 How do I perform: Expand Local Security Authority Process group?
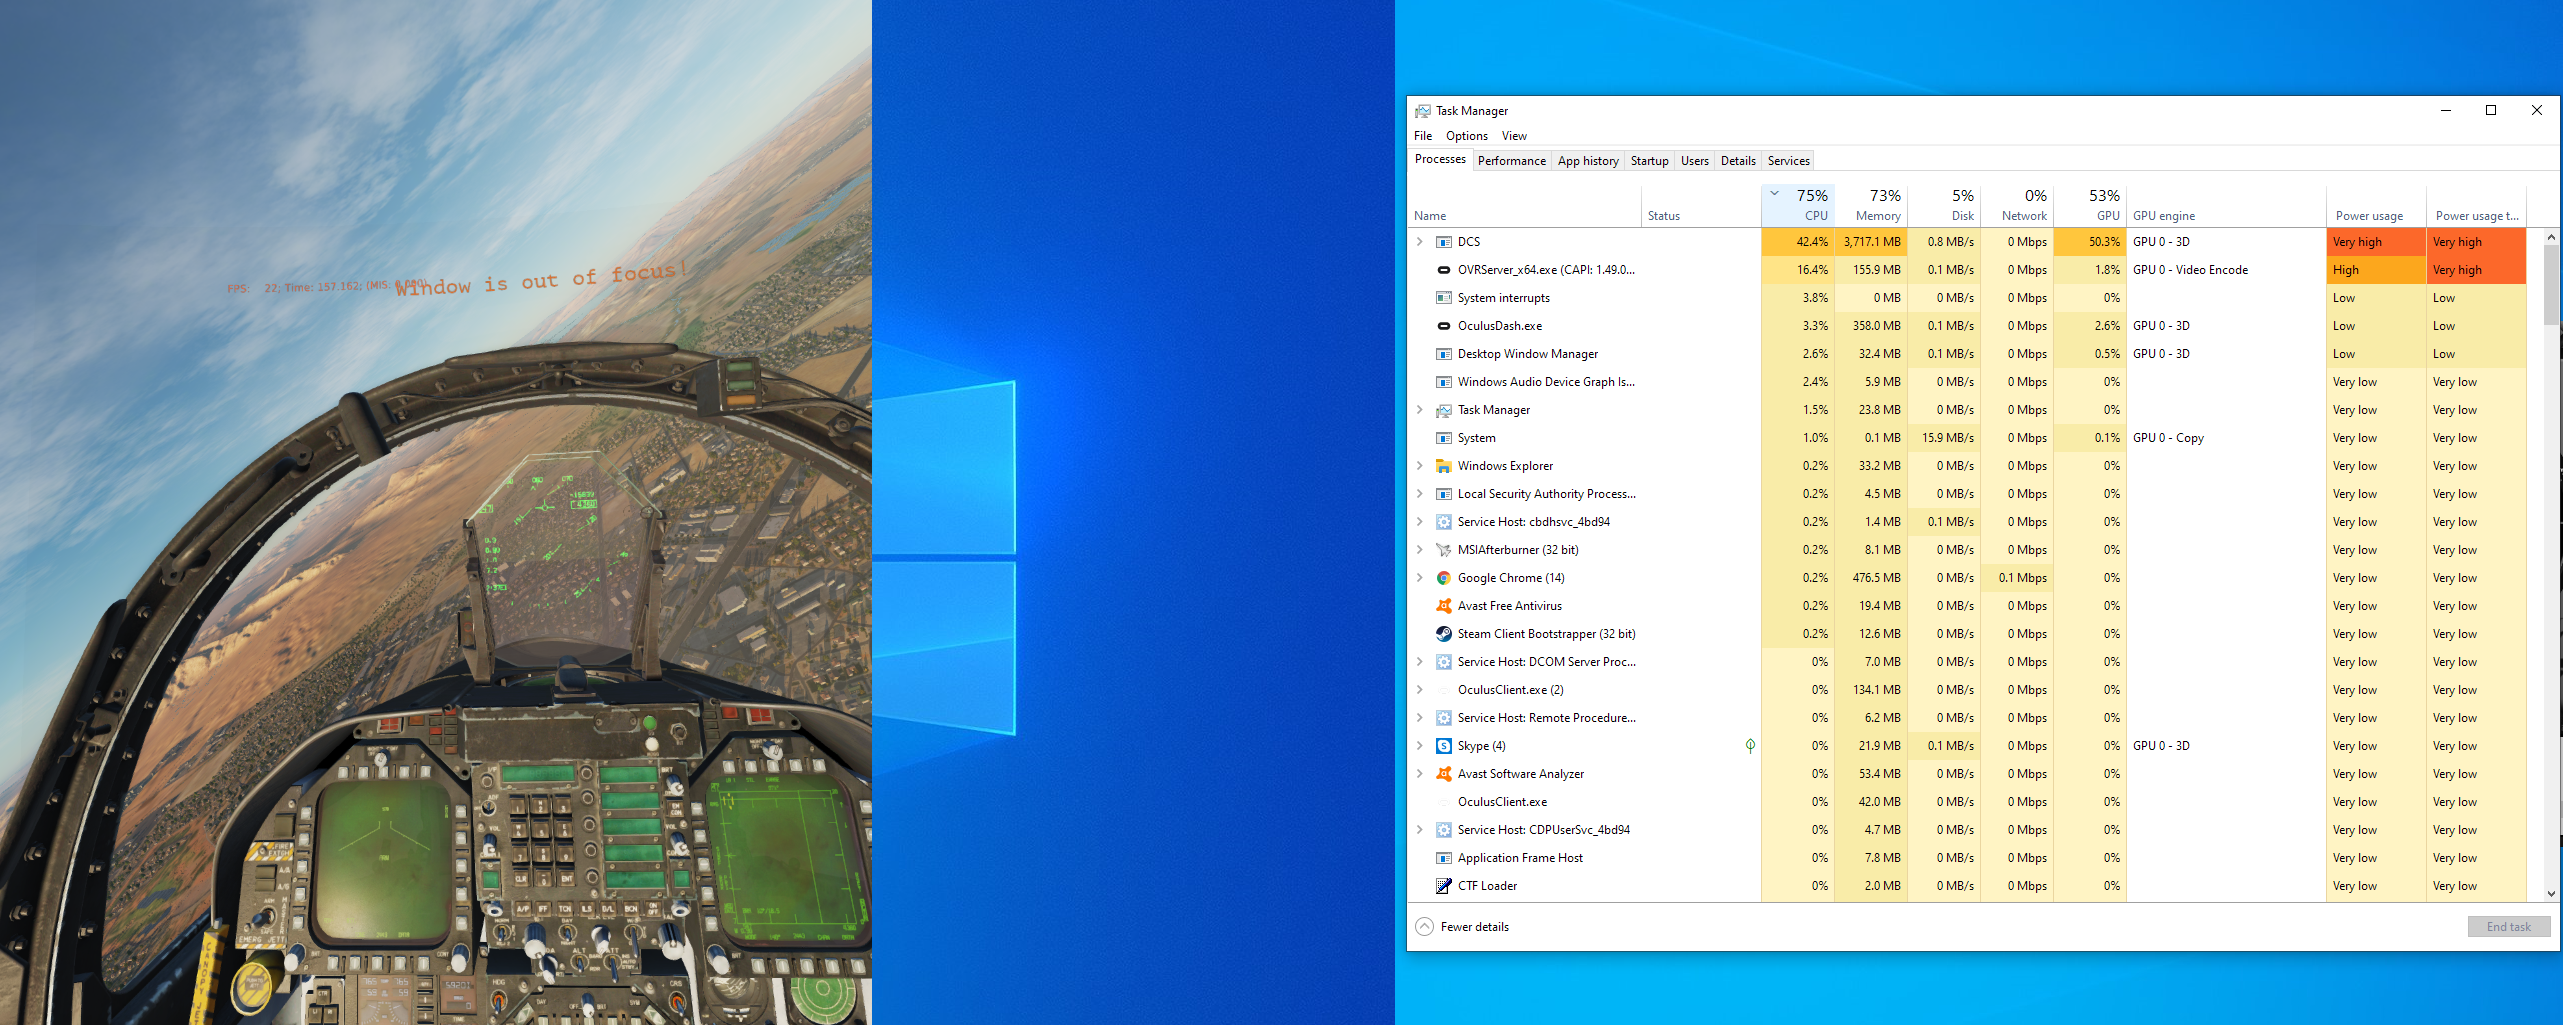coord(1419,494)
